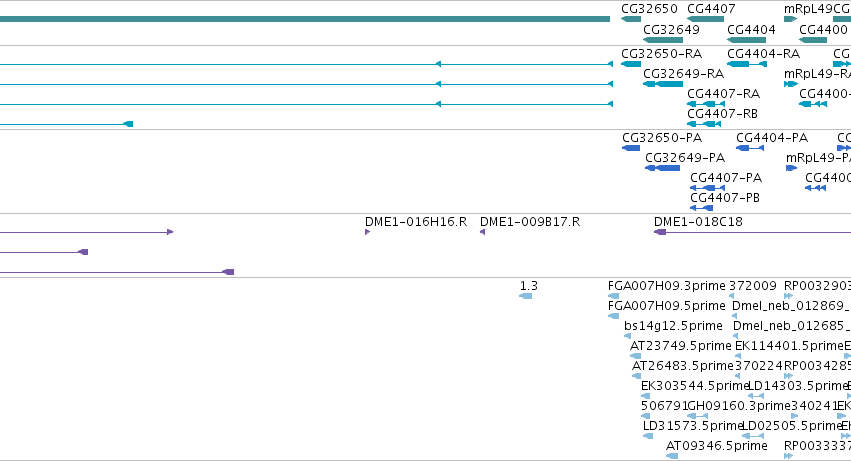This screenshot has width=851, height=461.
Task: Select the EK114401.5prime EST label
Action: [x=789, y=346]
